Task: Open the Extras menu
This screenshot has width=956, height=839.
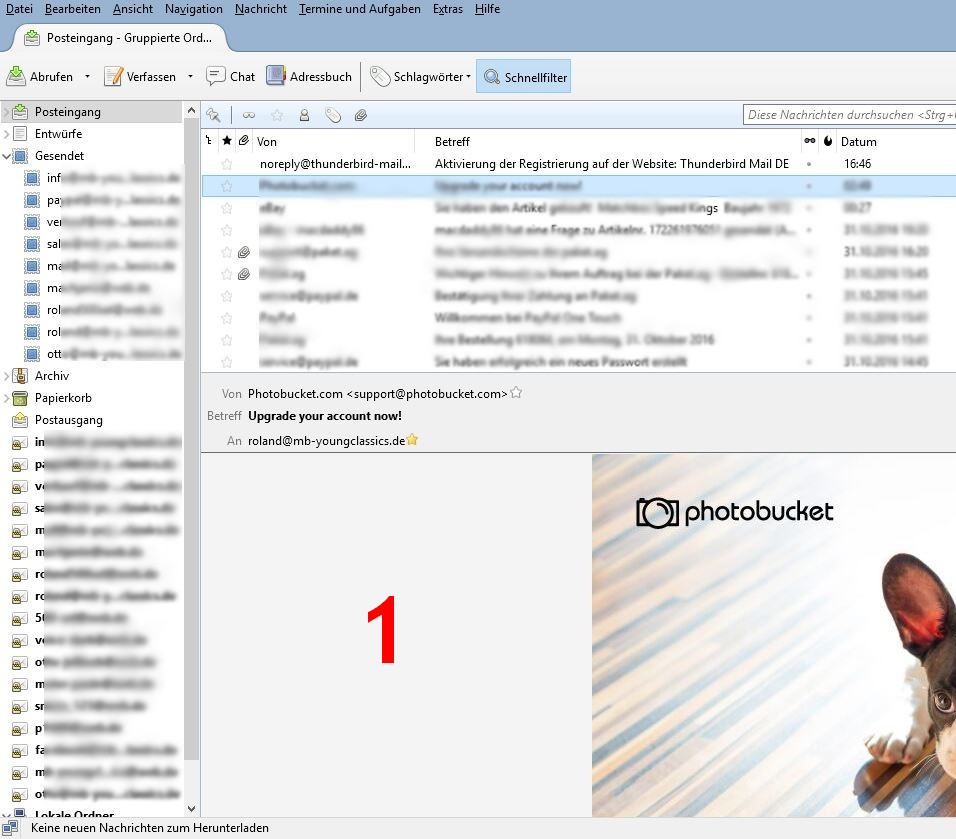Action: pyautogui.click(x=448, y=9)
